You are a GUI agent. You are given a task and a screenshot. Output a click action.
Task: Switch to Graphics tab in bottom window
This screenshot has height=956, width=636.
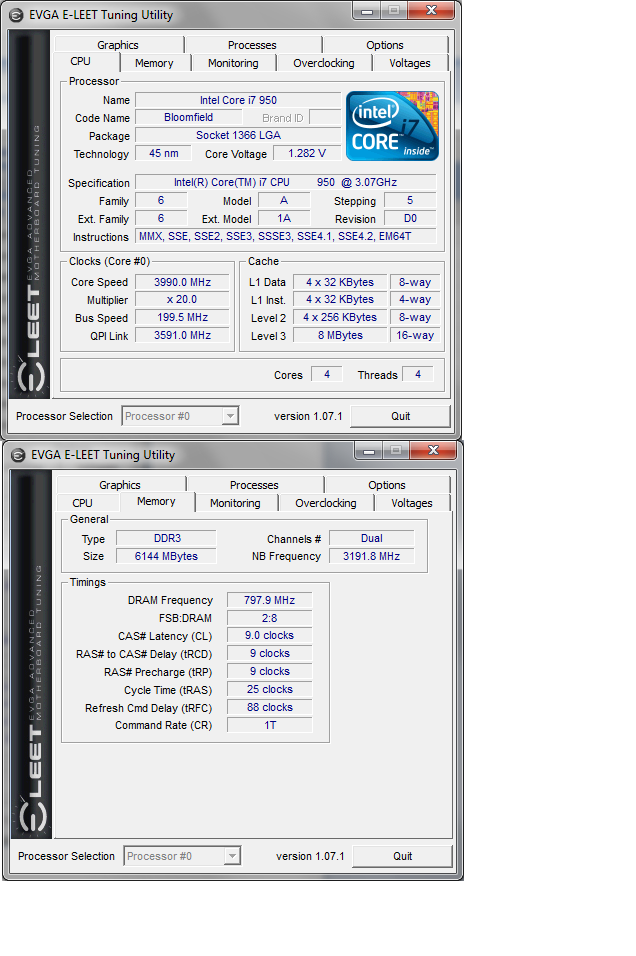[x=120, y=485]
